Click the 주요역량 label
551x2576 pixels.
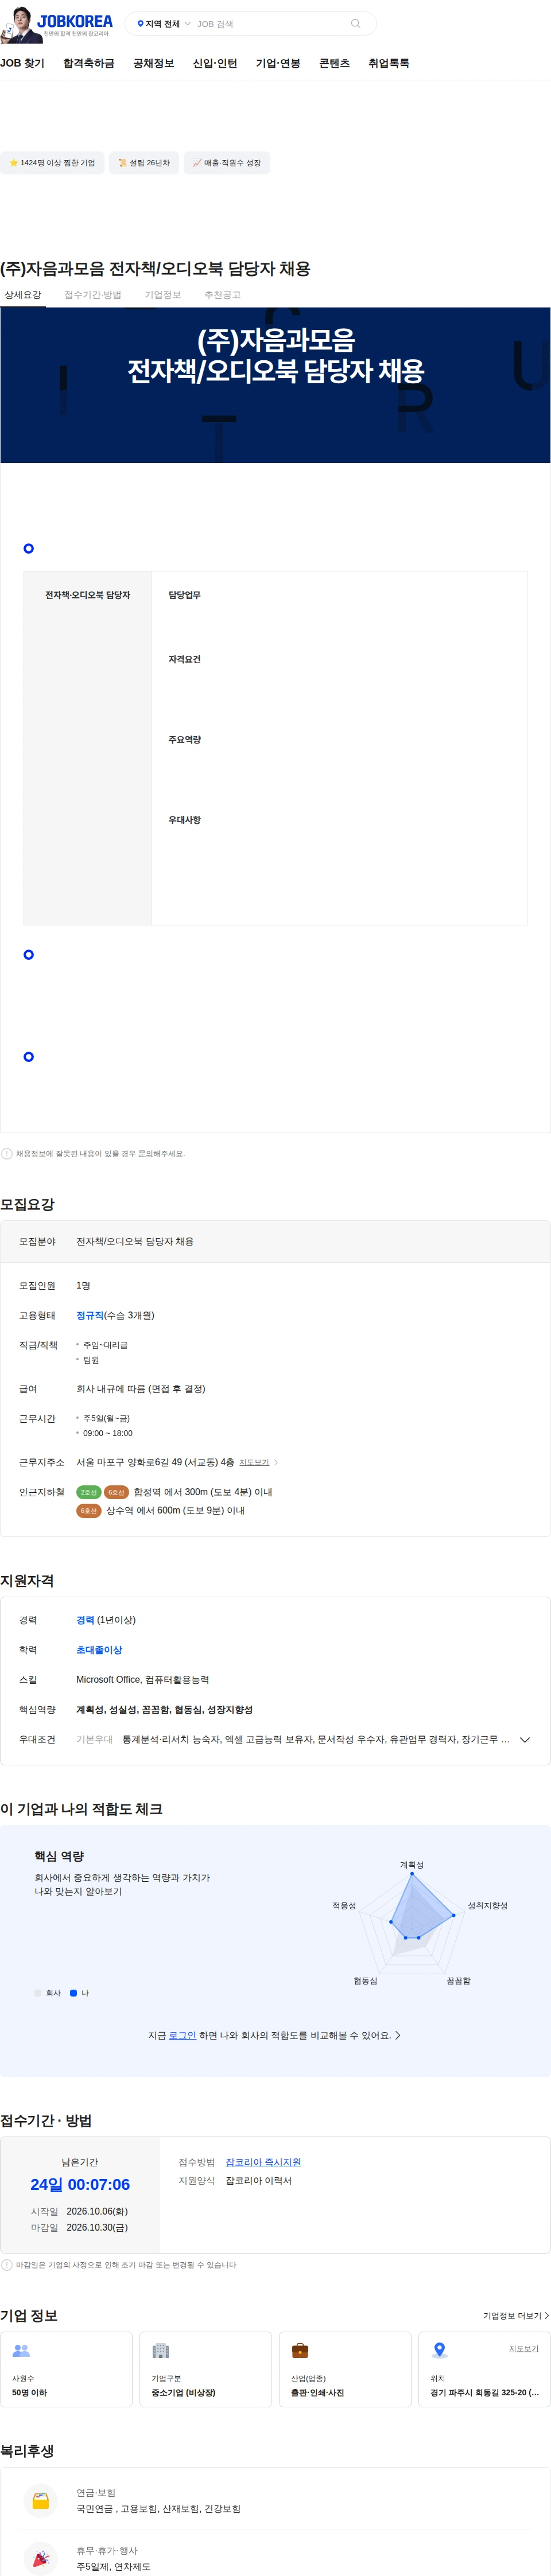click(184, 740)
